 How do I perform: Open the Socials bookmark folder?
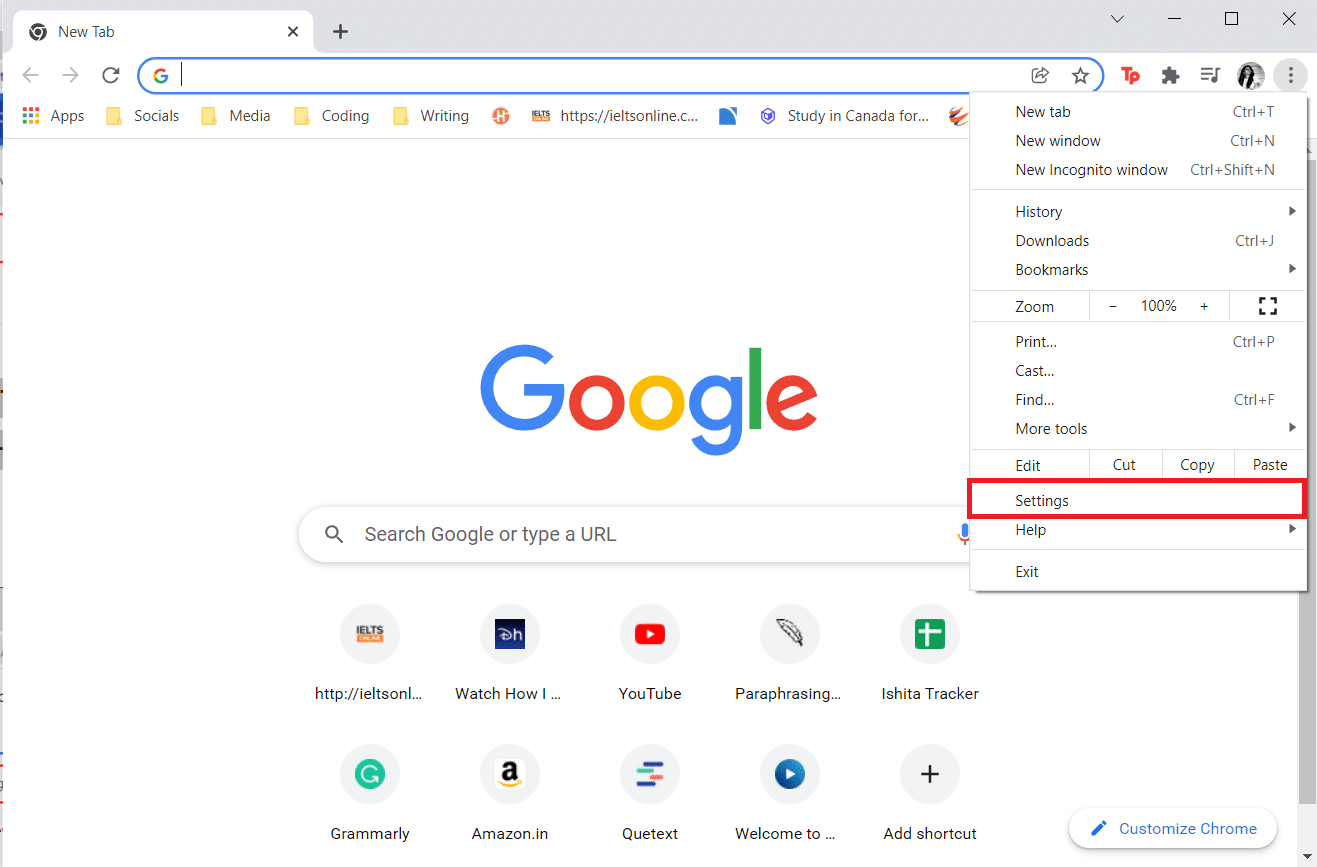pos(143,116)
